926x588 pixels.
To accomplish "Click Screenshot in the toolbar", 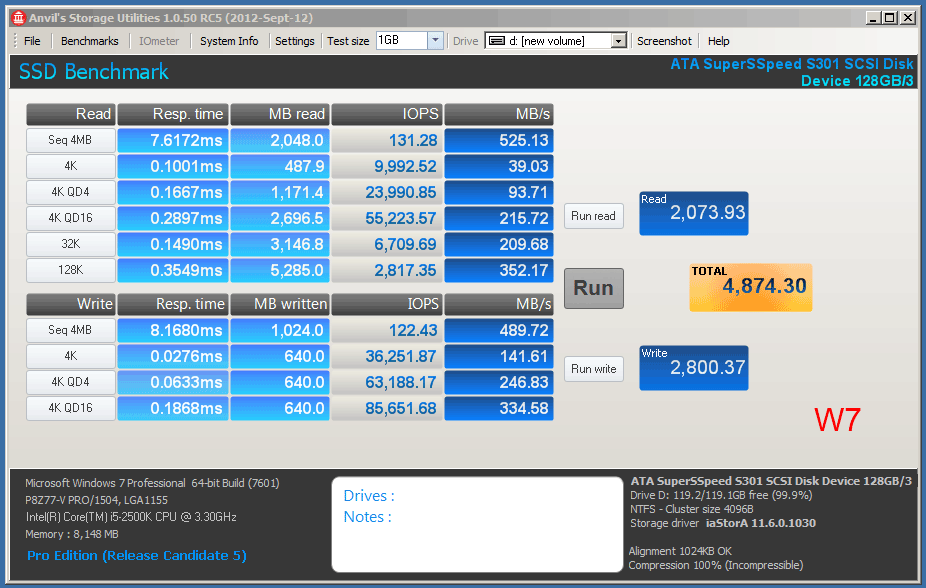I will tap(664, 41).
